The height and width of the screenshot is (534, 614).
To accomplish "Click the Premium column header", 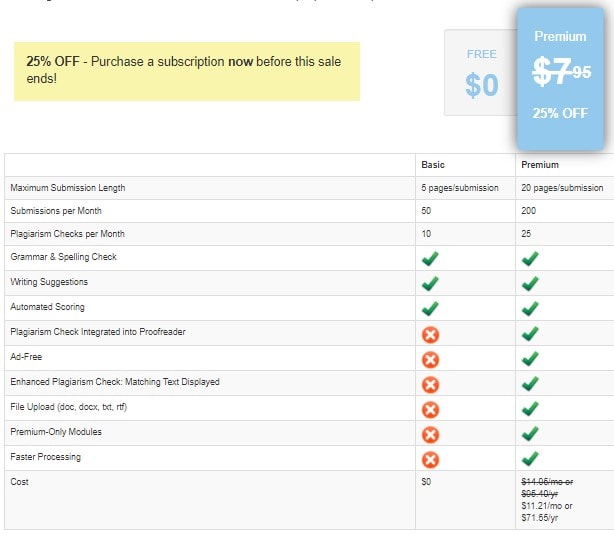I will tap(539, 165).
